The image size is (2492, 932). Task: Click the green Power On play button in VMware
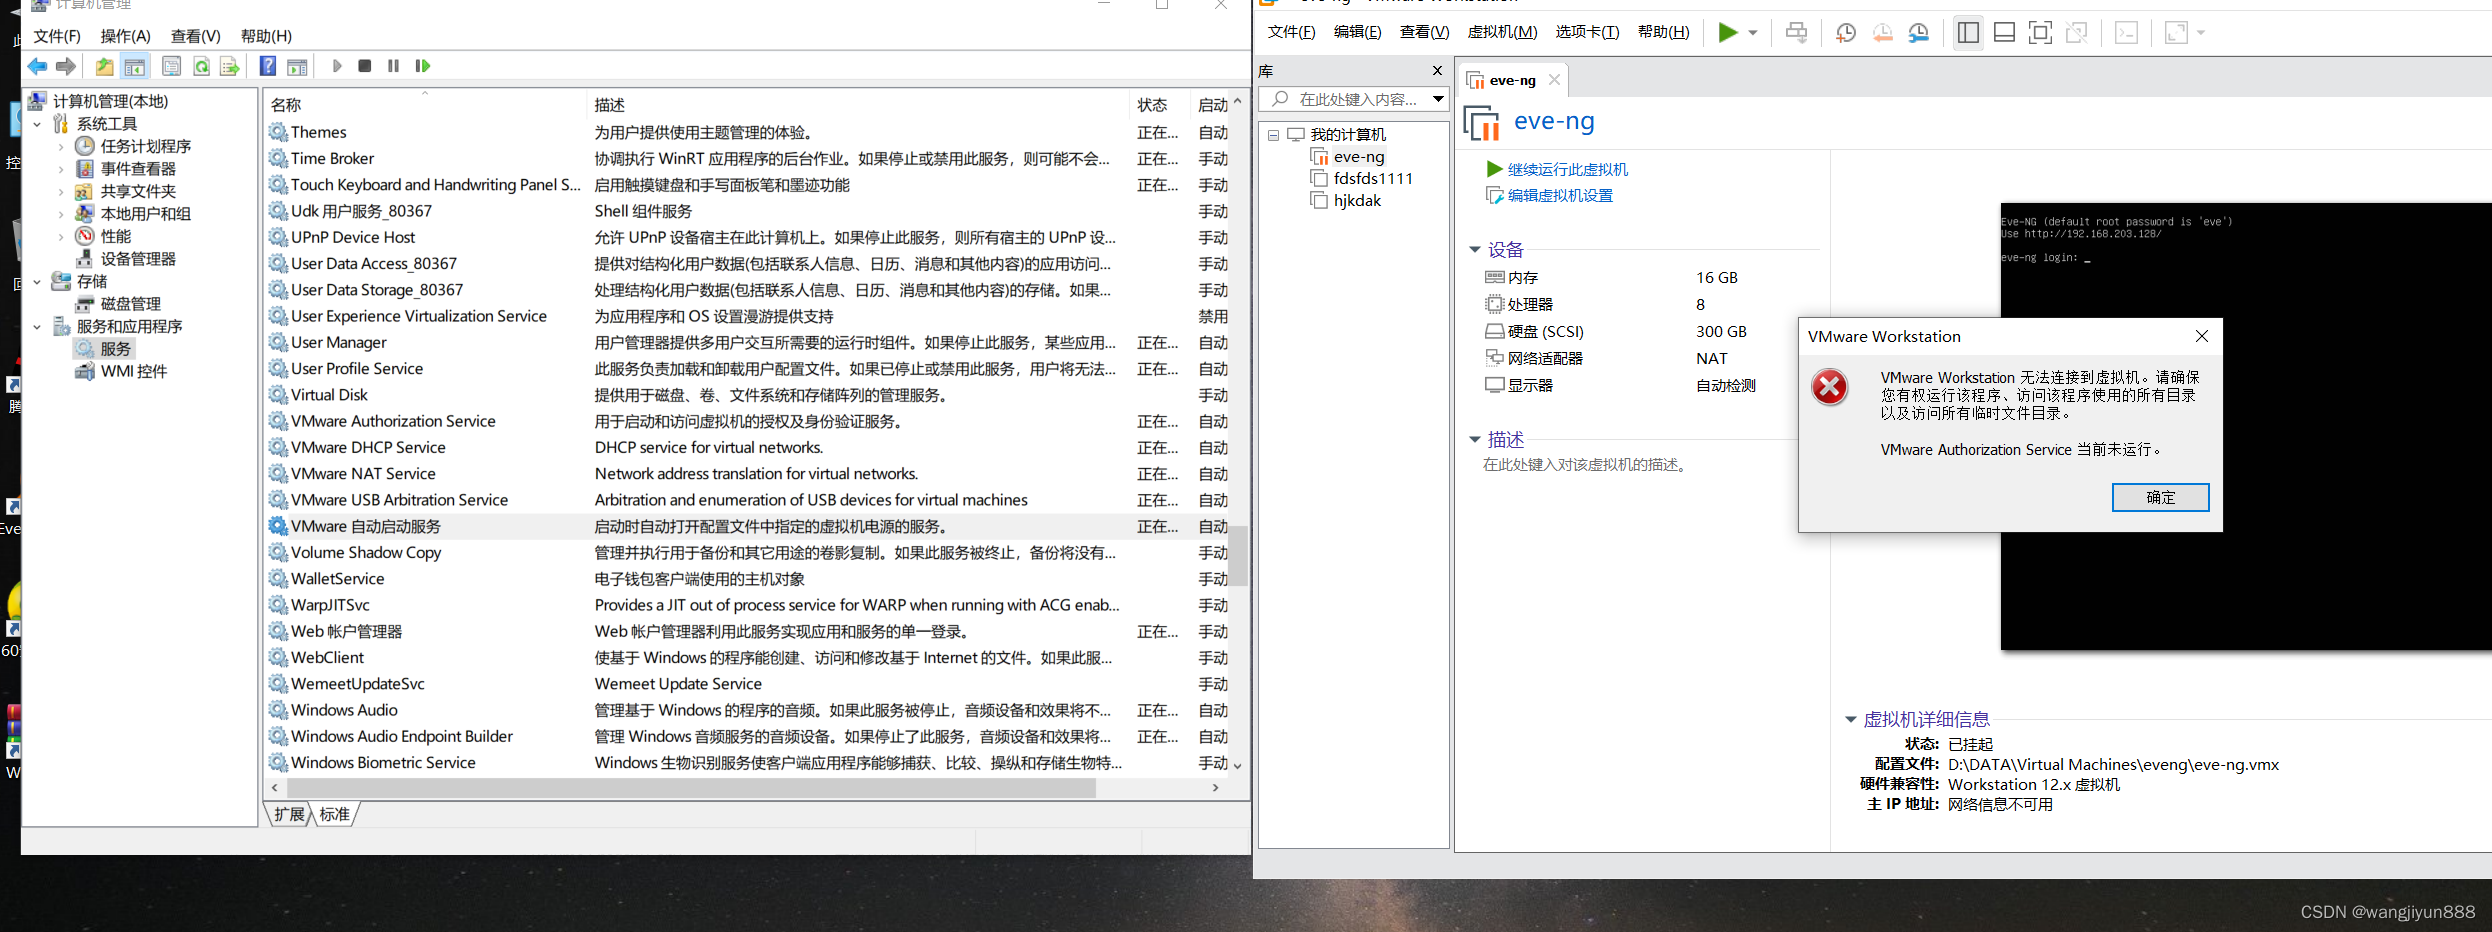click(x=1727, y=32)
